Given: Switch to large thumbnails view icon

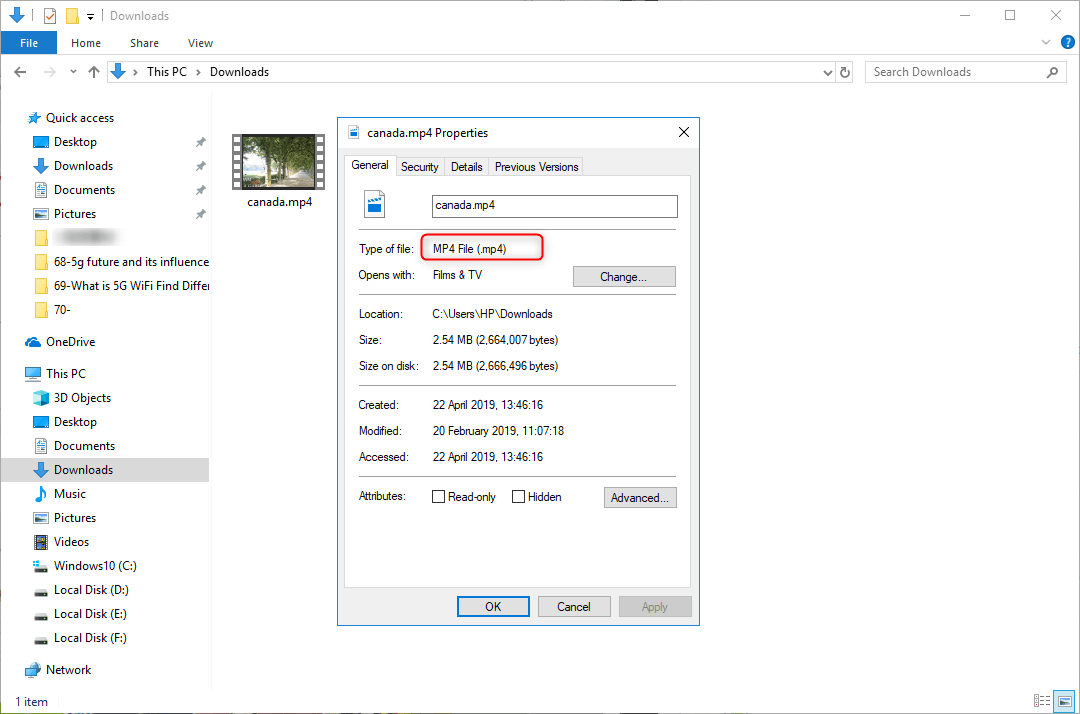Looking at the screenshot, I should point(1065,701).
